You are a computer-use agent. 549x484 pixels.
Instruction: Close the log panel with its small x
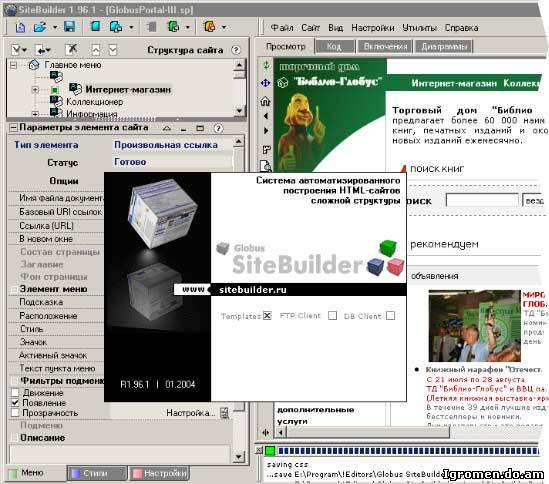(x=259, y=450)
